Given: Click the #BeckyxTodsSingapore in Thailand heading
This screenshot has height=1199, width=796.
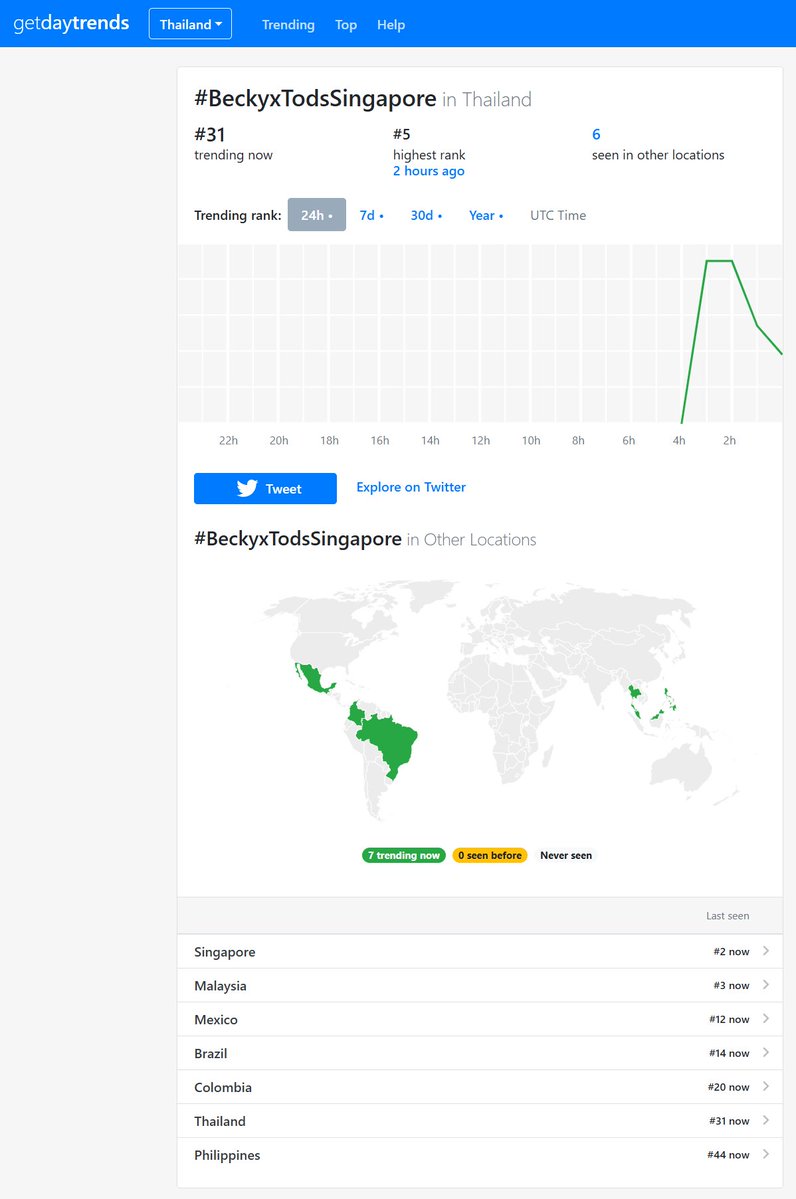Looking at the screenshot, I should pyautogui.click(x=362, y=99).
